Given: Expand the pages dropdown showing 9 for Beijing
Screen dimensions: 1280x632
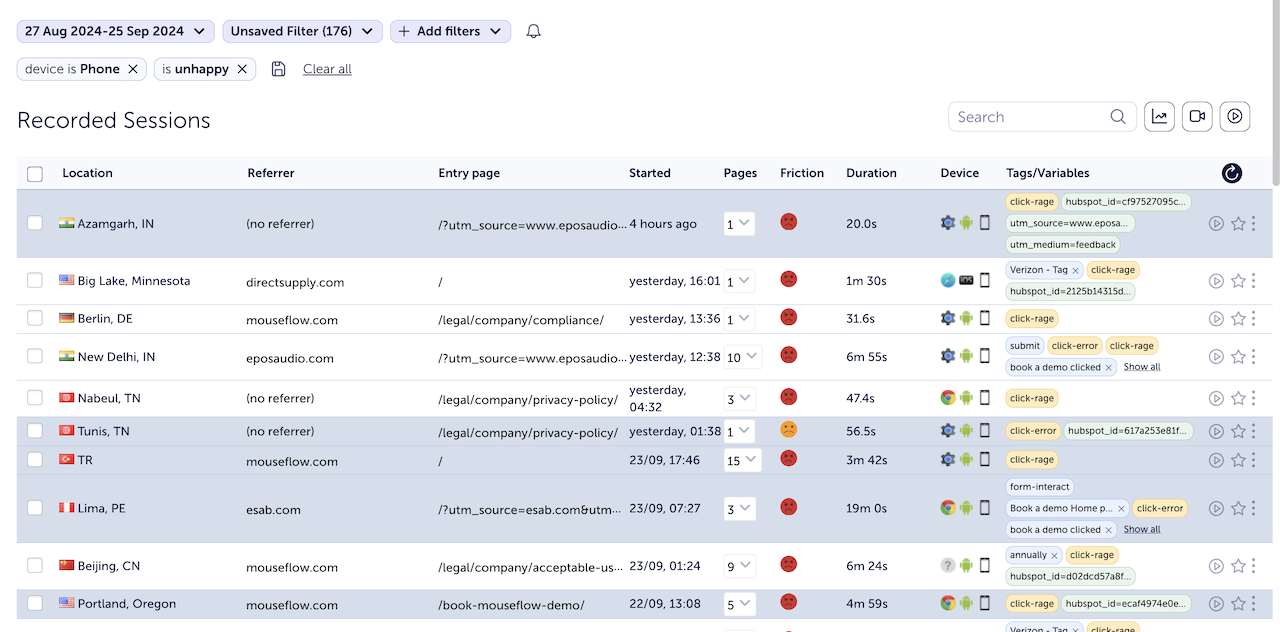Looking at the screenshot, I should (x=739, y=566).
